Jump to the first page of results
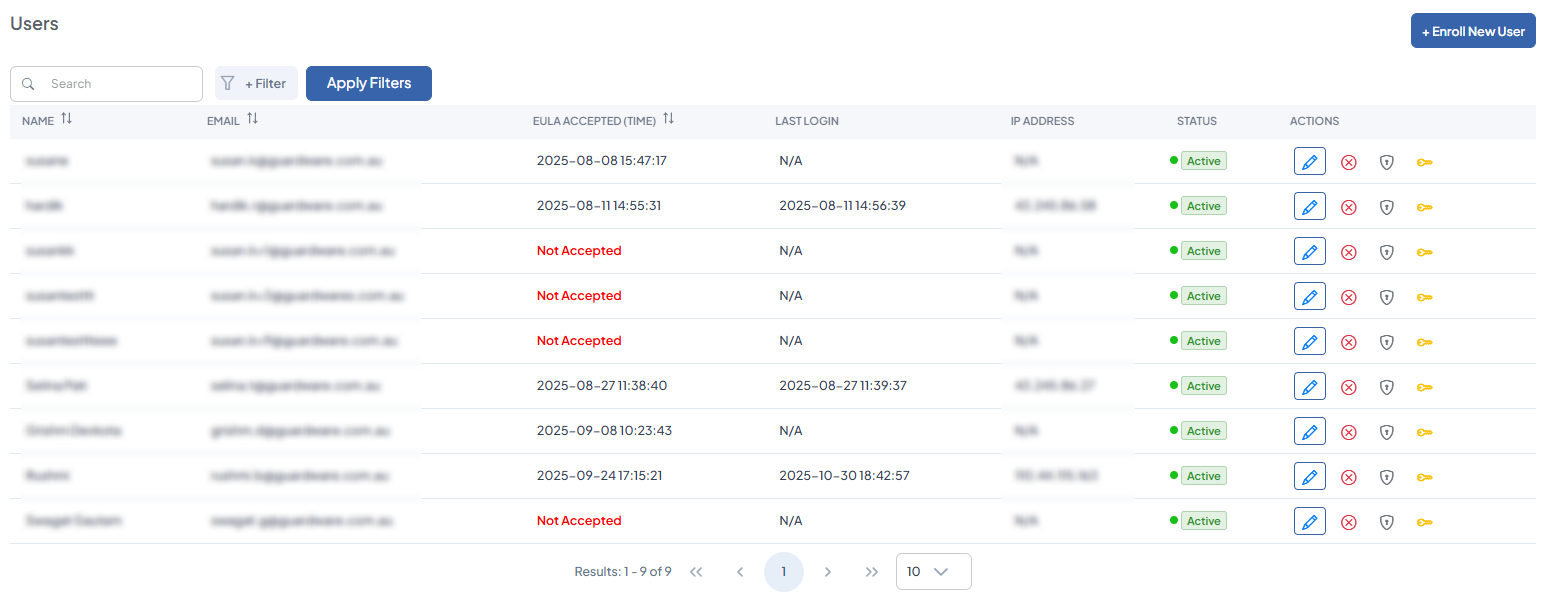The width and height of the screenshot is (1542, 602). 696,572
